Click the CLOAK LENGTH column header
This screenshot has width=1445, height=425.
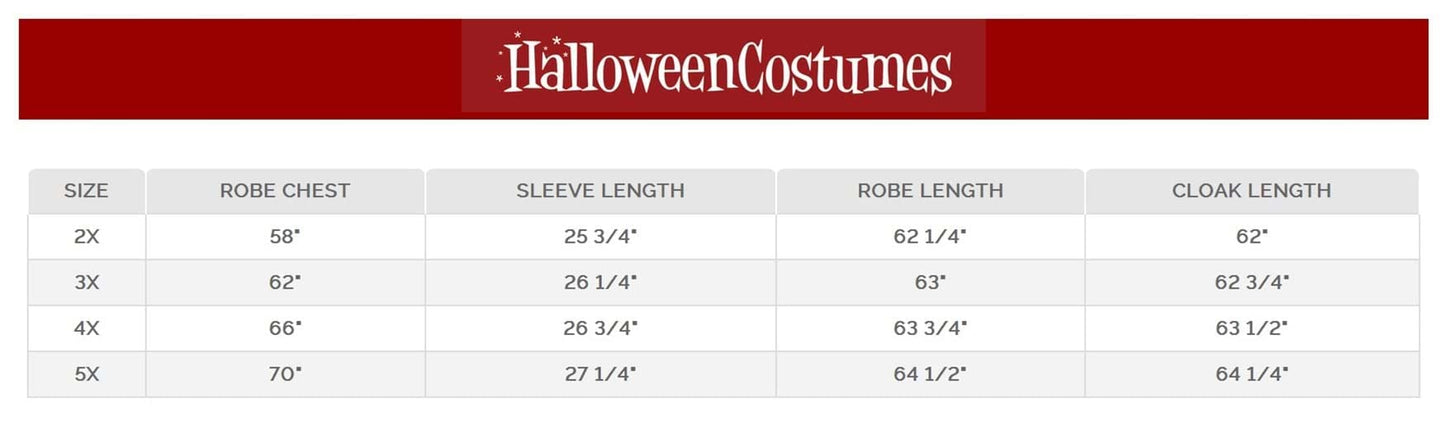click(1251, 191)
